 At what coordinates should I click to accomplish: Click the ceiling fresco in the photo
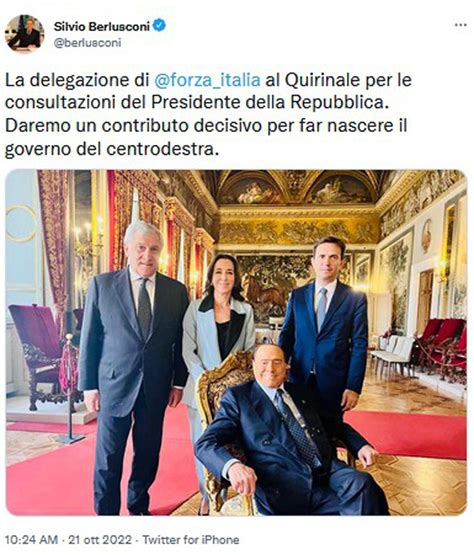pyautogui.click(x=296, y=188)
